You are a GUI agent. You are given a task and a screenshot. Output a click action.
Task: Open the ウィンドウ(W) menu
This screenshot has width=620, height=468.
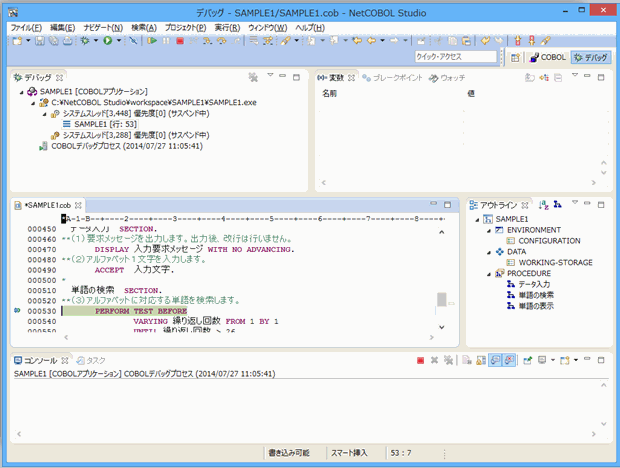click(268, 28)
